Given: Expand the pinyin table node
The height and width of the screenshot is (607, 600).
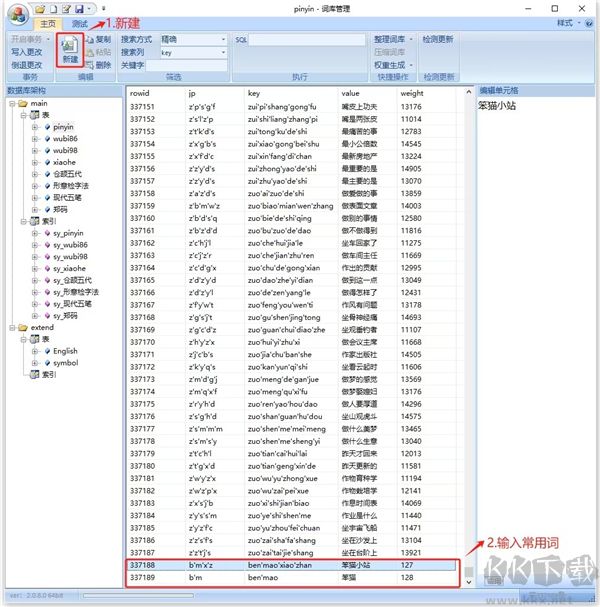Looking at the screenshot, I should 35,127.
